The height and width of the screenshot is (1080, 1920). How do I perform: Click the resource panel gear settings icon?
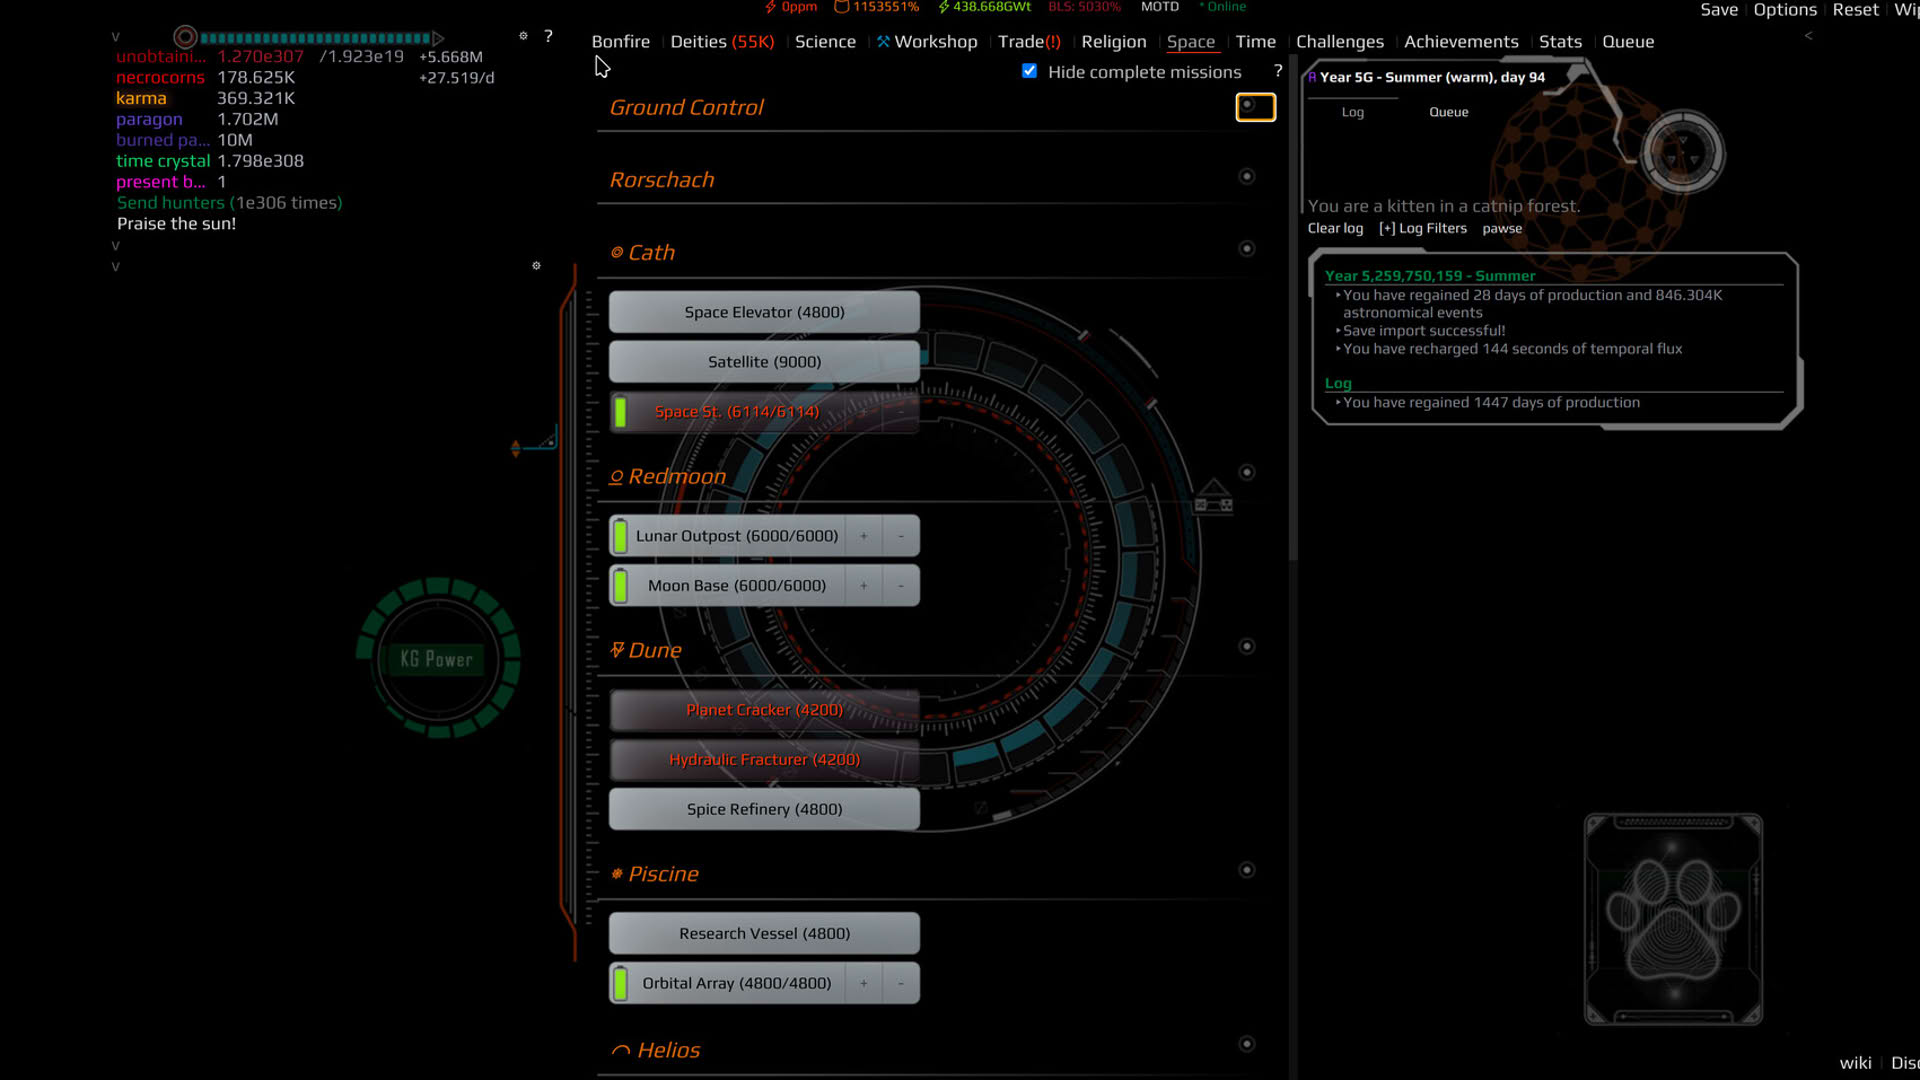[x=523, y=36]
